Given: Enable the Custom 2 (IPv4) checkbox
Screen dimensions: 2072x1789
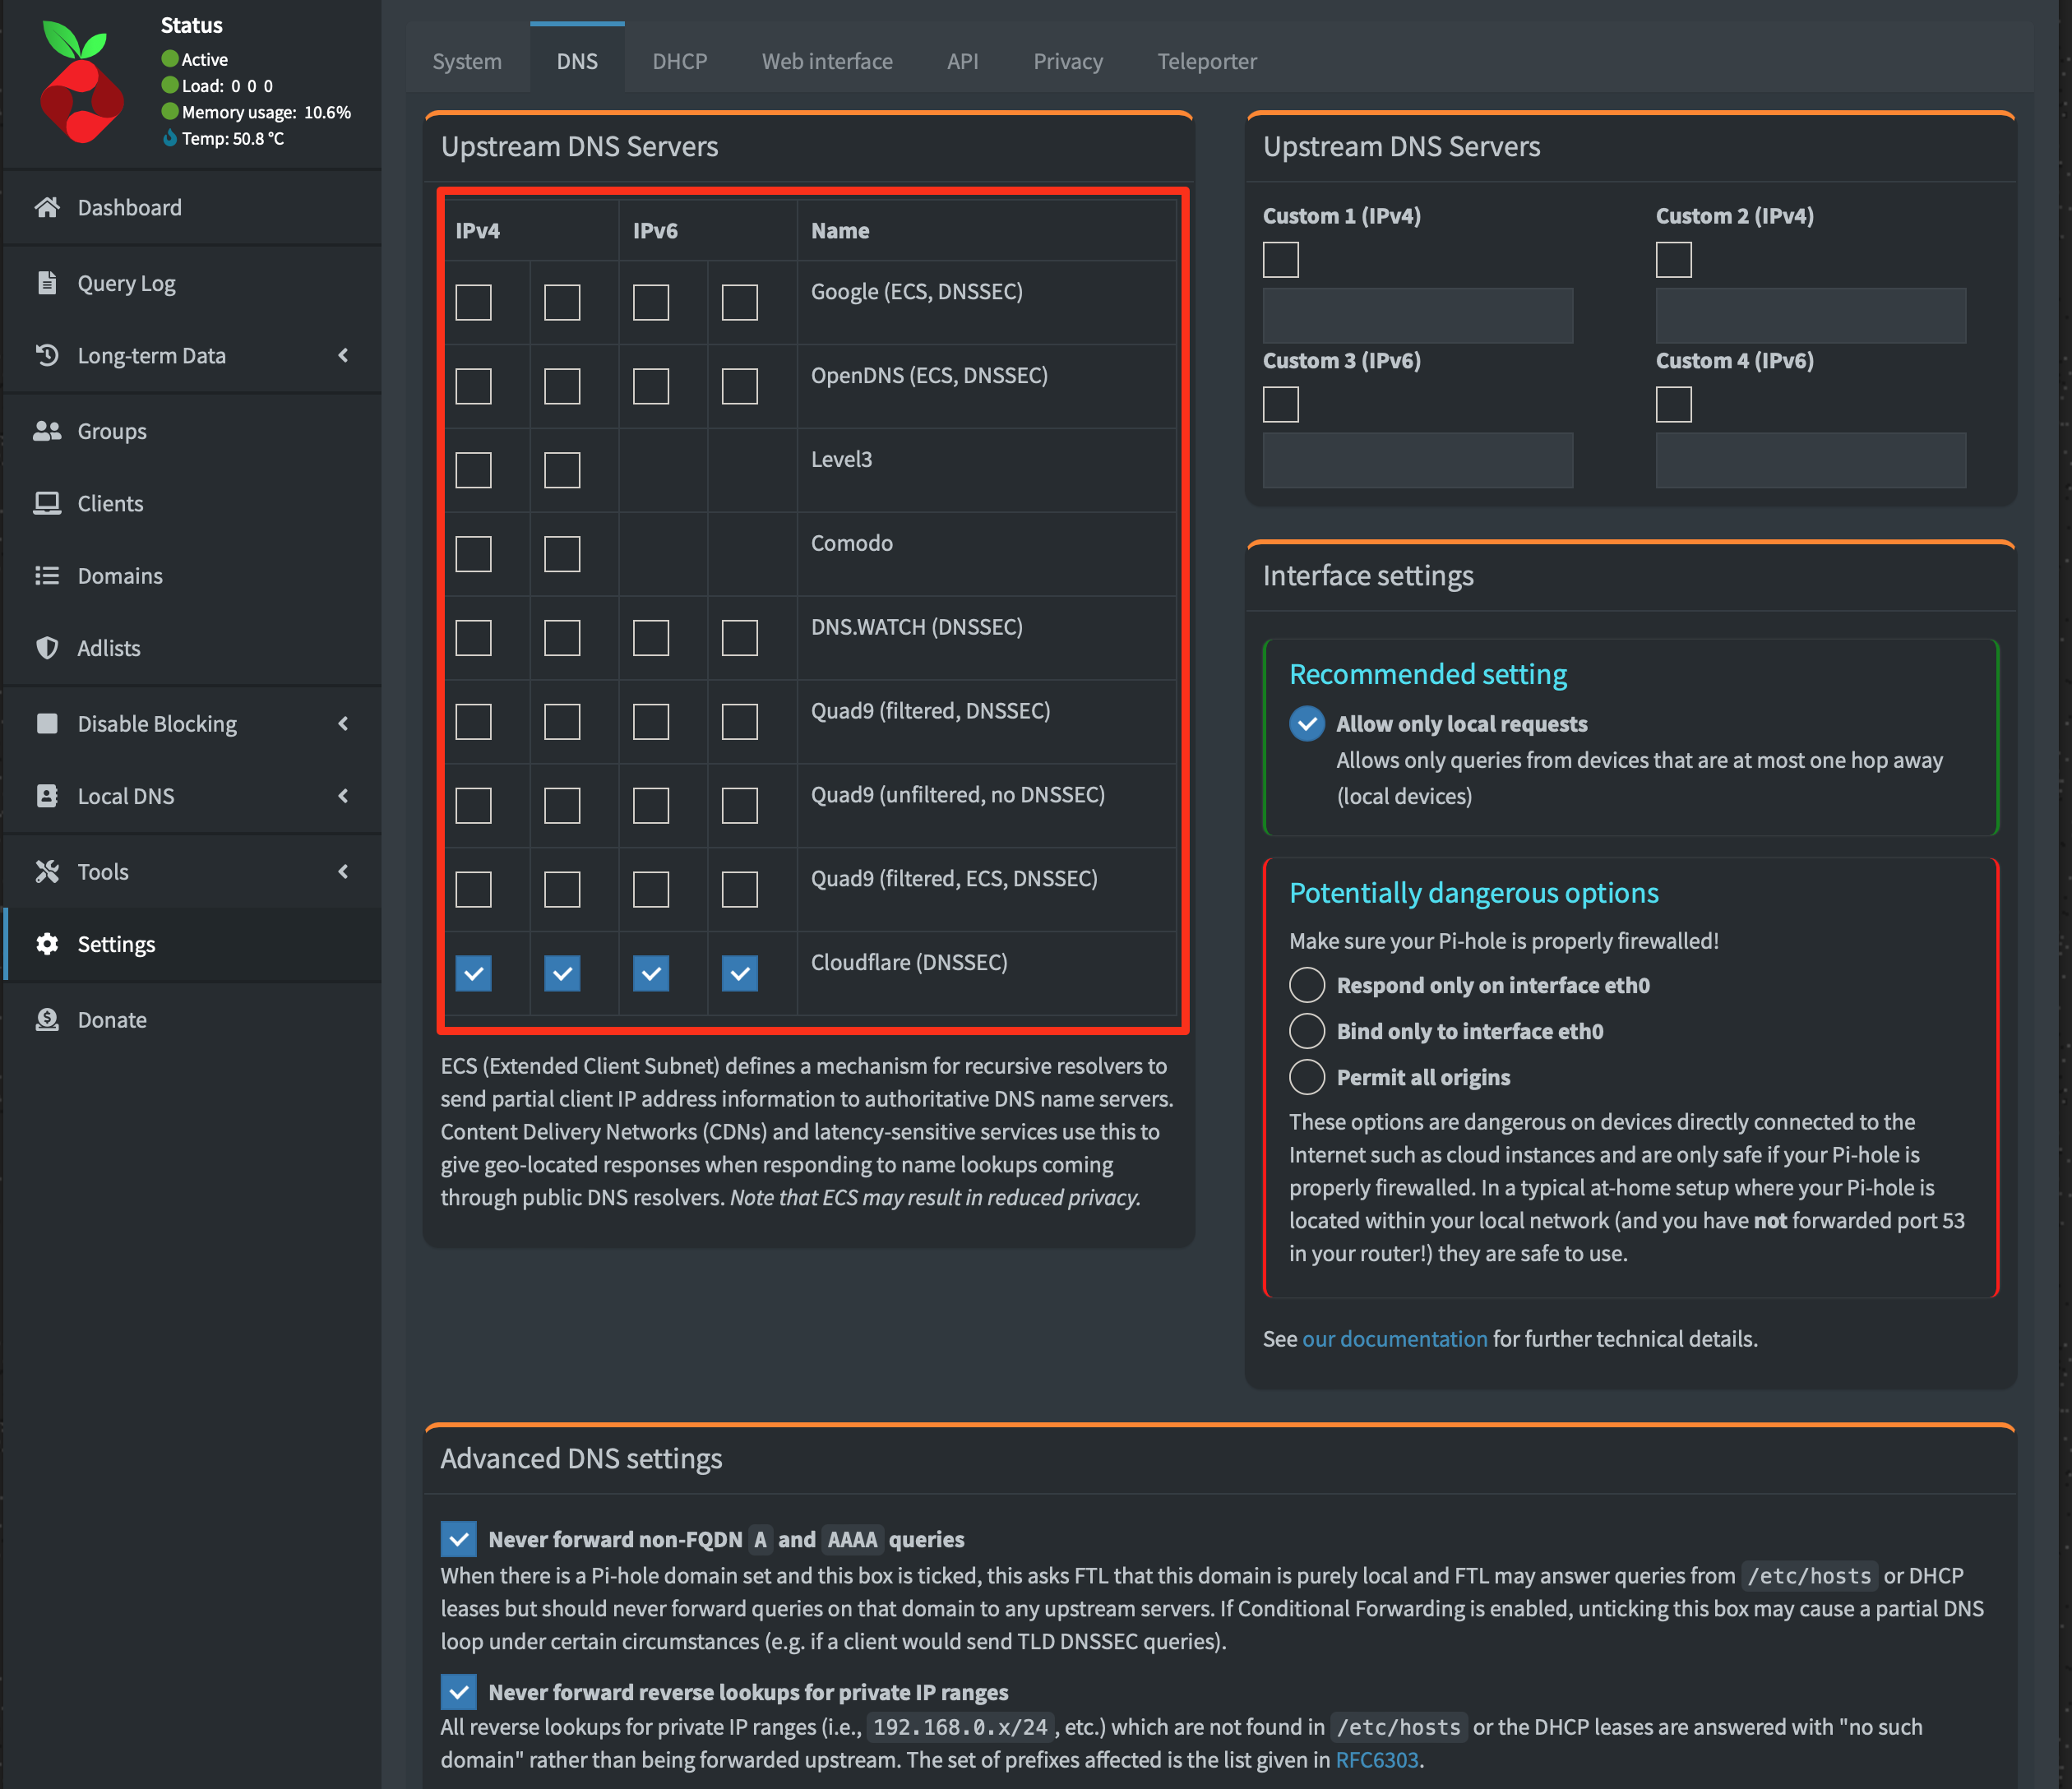Looking at the screenshot, I should (1674, 260).
